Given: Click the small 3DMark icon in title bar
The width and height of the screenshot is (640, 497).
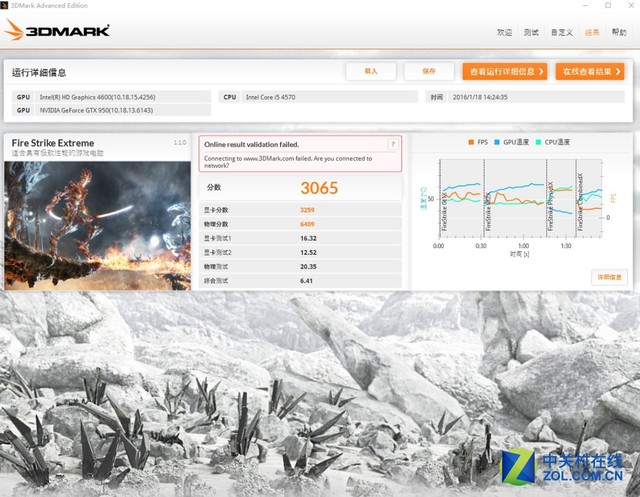Looking at the screenshot, I should [8, 6].
